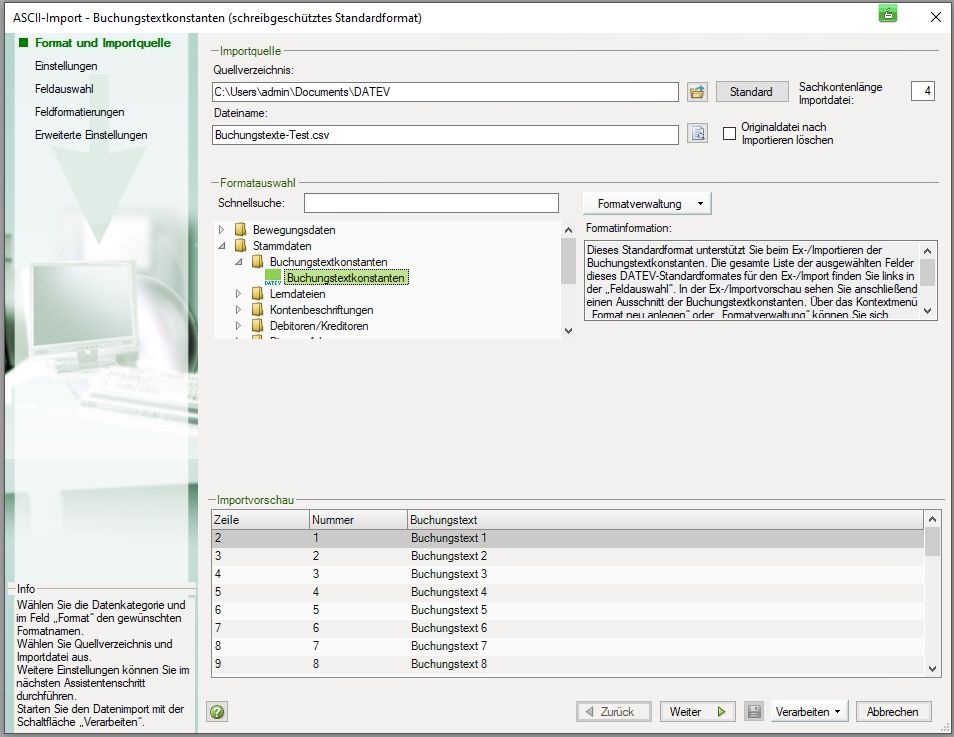Click the save diskette icon next to Weiter
The image size is (954, 737).
(x=754, y=711)
